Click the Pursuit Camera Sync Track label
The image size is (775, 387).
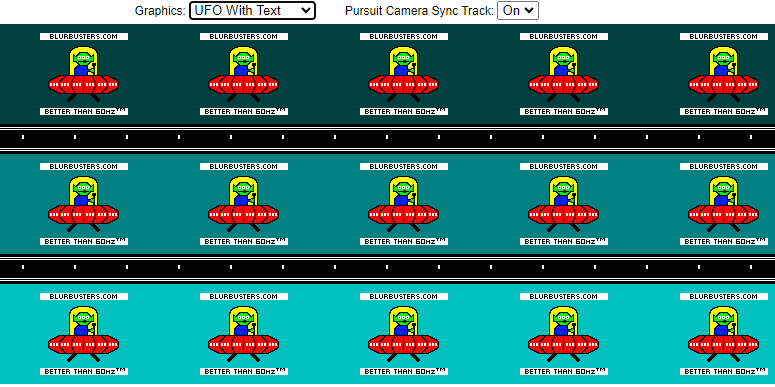[419, 10]
